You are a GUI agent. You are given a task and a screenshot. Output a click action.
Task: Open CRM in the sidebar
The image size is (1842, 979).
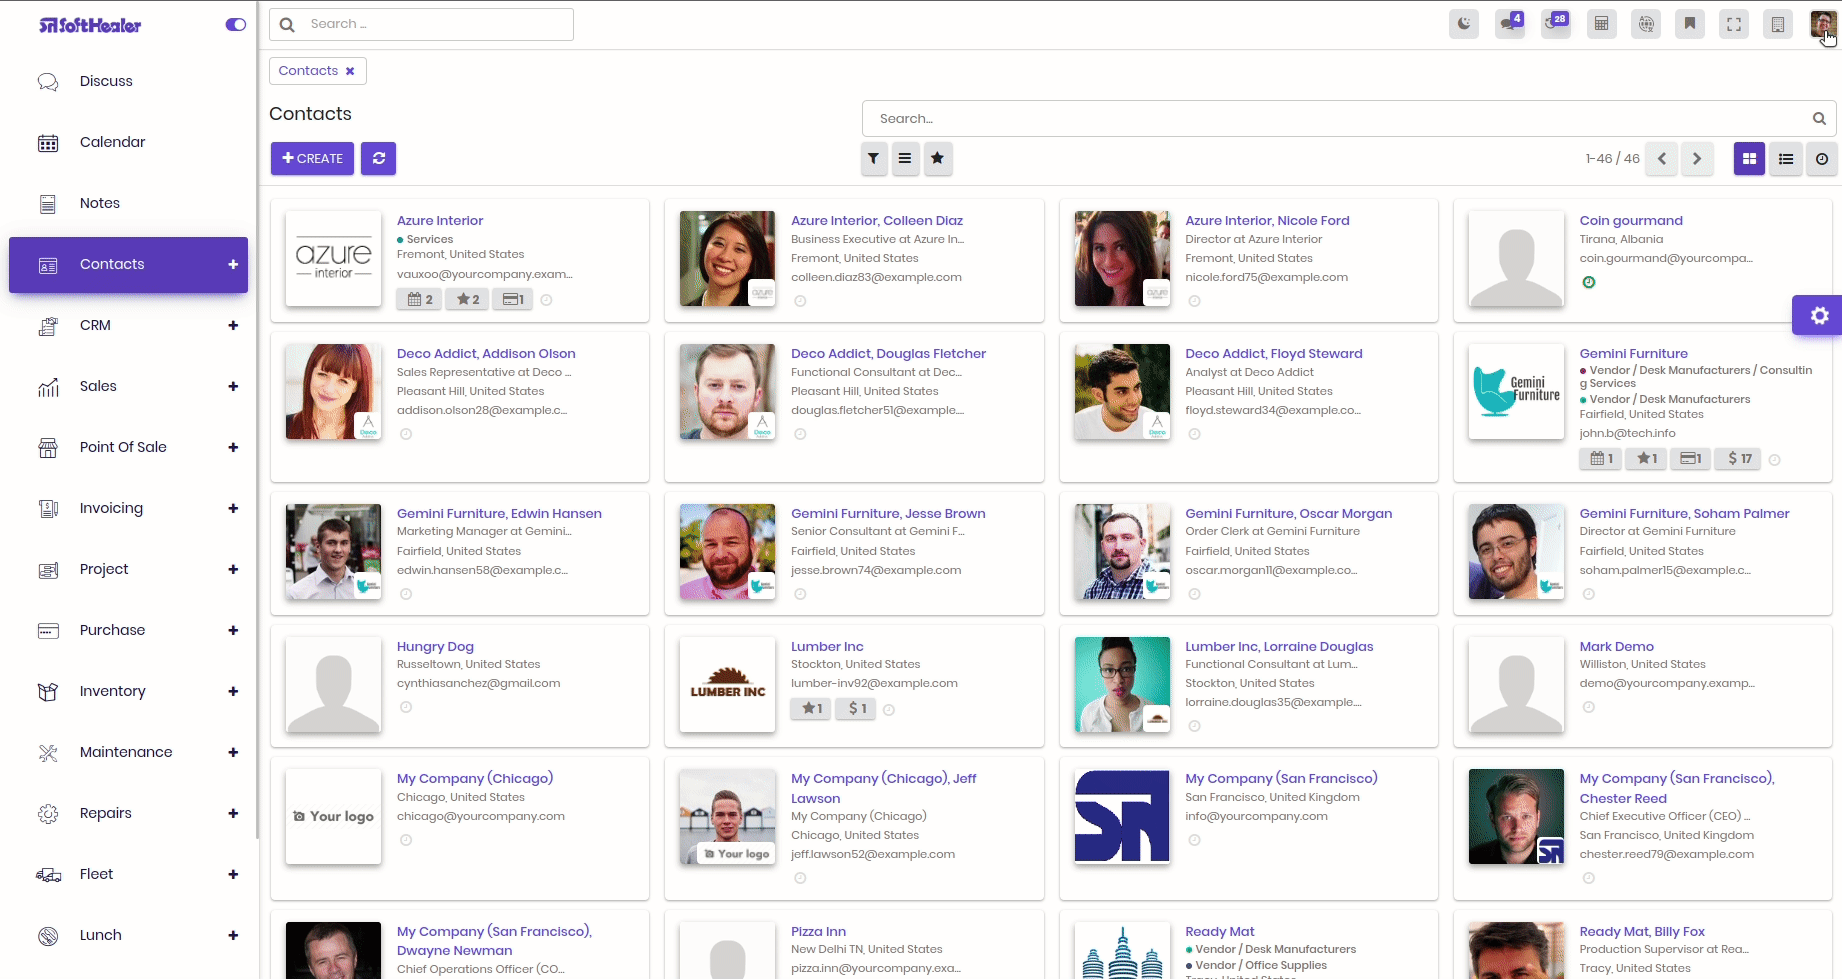click(x=95, y=325)
